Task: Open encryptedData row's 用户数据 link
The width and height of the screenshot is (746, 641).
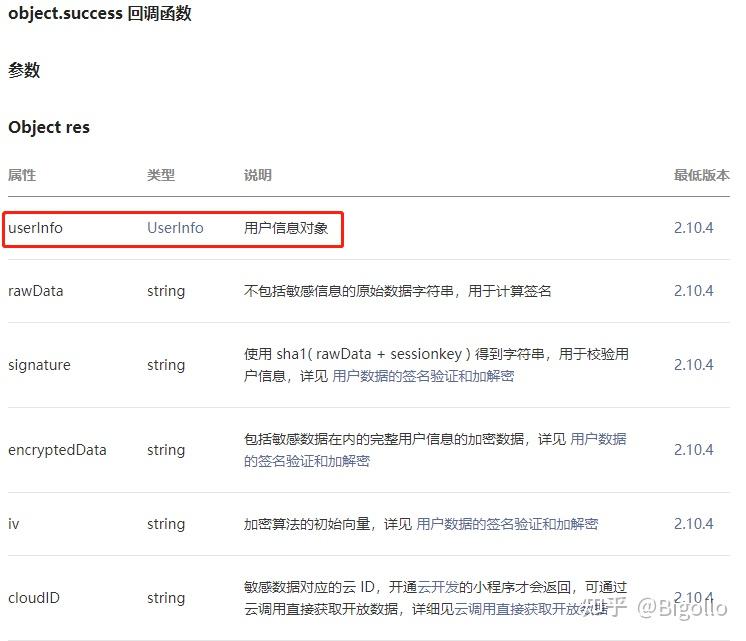Action: (598, 439)
